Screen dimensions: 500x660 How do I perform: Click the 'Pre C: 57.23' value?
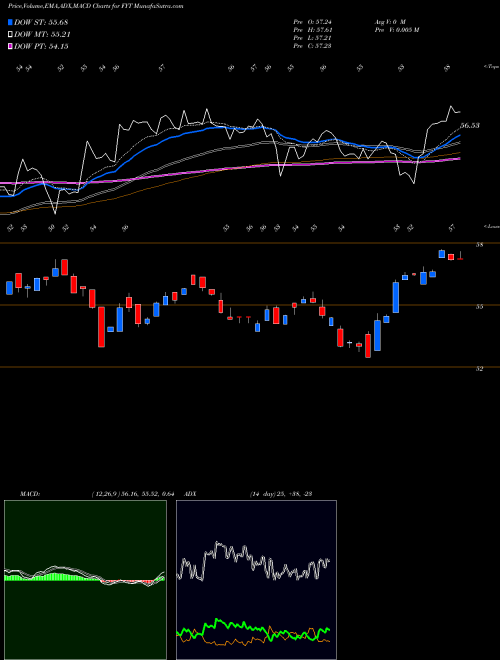(x=312, y=46)
